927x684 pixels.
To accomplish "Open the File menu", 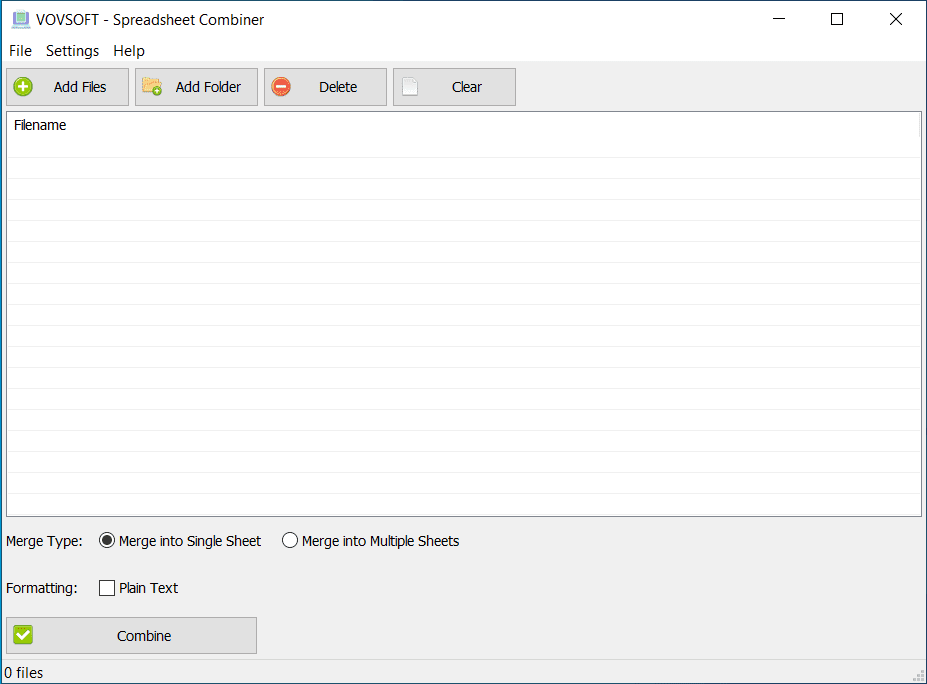I will 20,51.
